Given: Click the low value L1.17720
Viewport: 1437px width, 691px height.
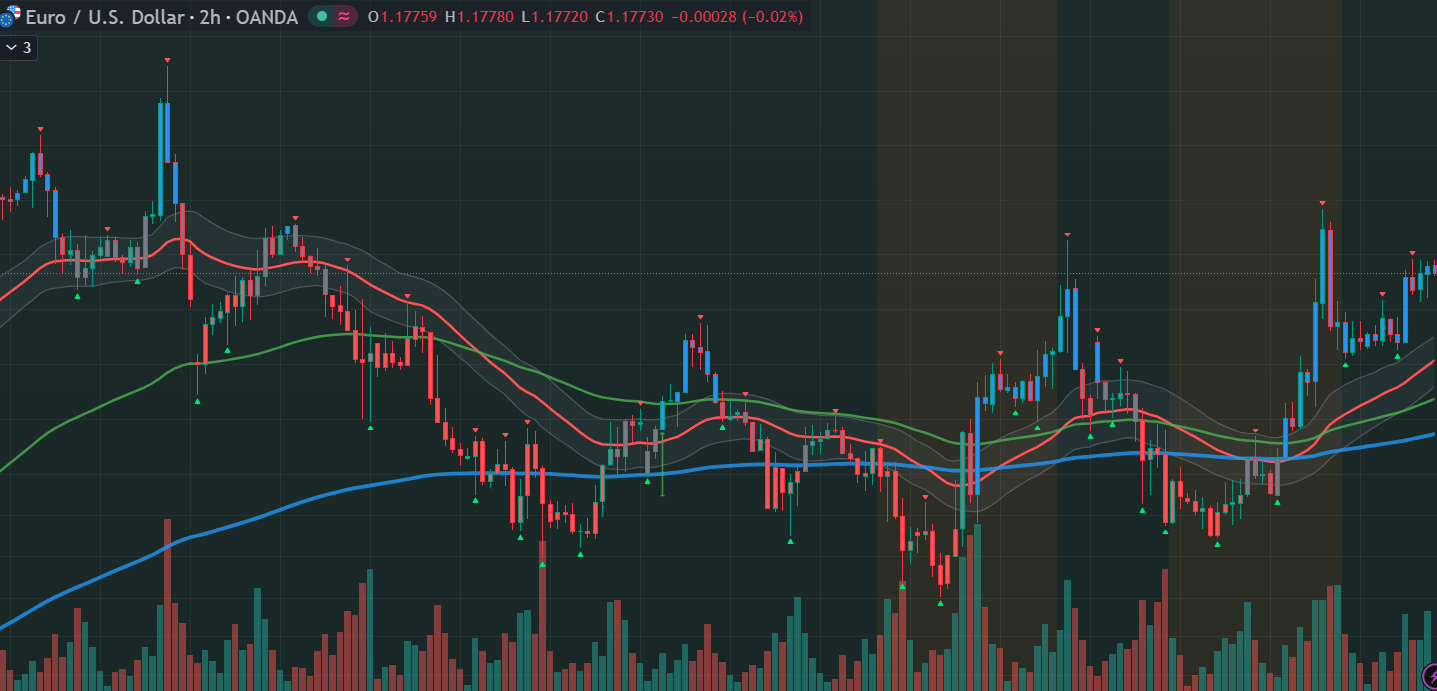Looking at the screenshot, I should coord(554,17).
